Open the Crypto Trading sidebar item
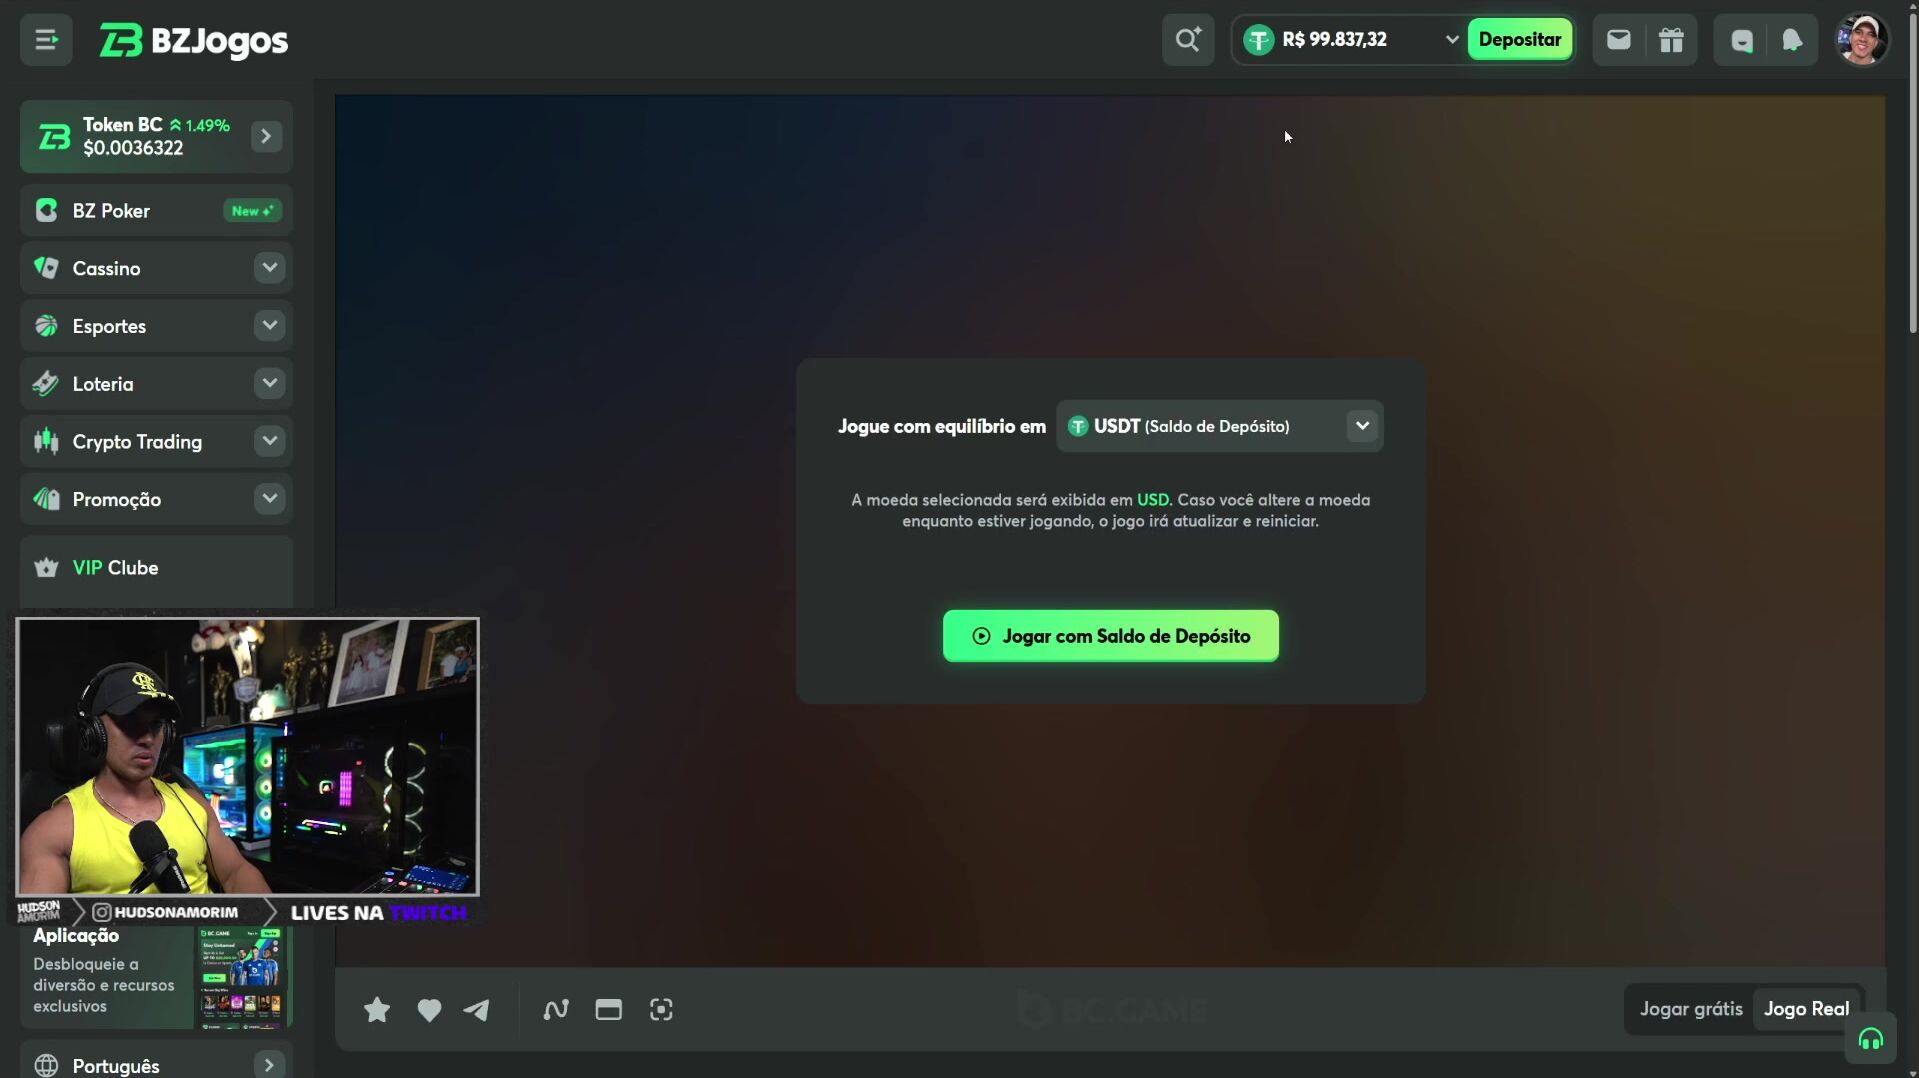Screen dimensions: 1919x1078 click(x=156, y=442)
